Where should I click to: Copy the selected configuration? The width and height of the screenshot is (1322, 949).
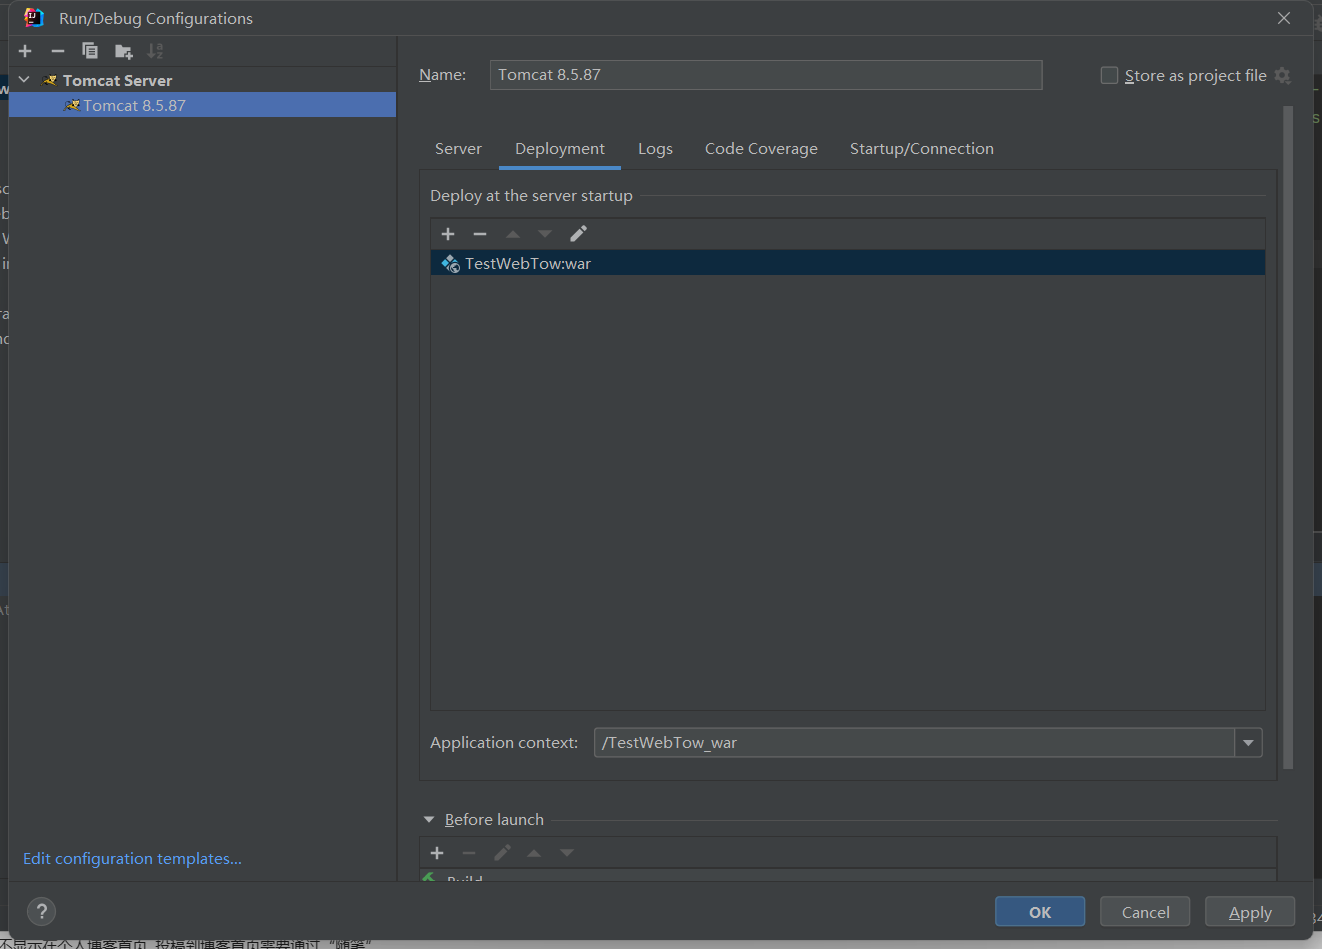(x=90, y=51)
